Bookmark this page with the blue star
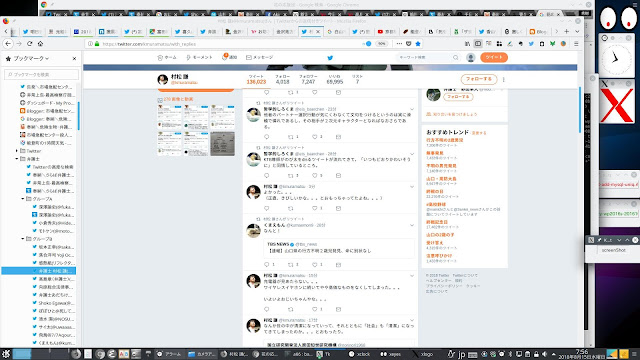 point(418,44)
